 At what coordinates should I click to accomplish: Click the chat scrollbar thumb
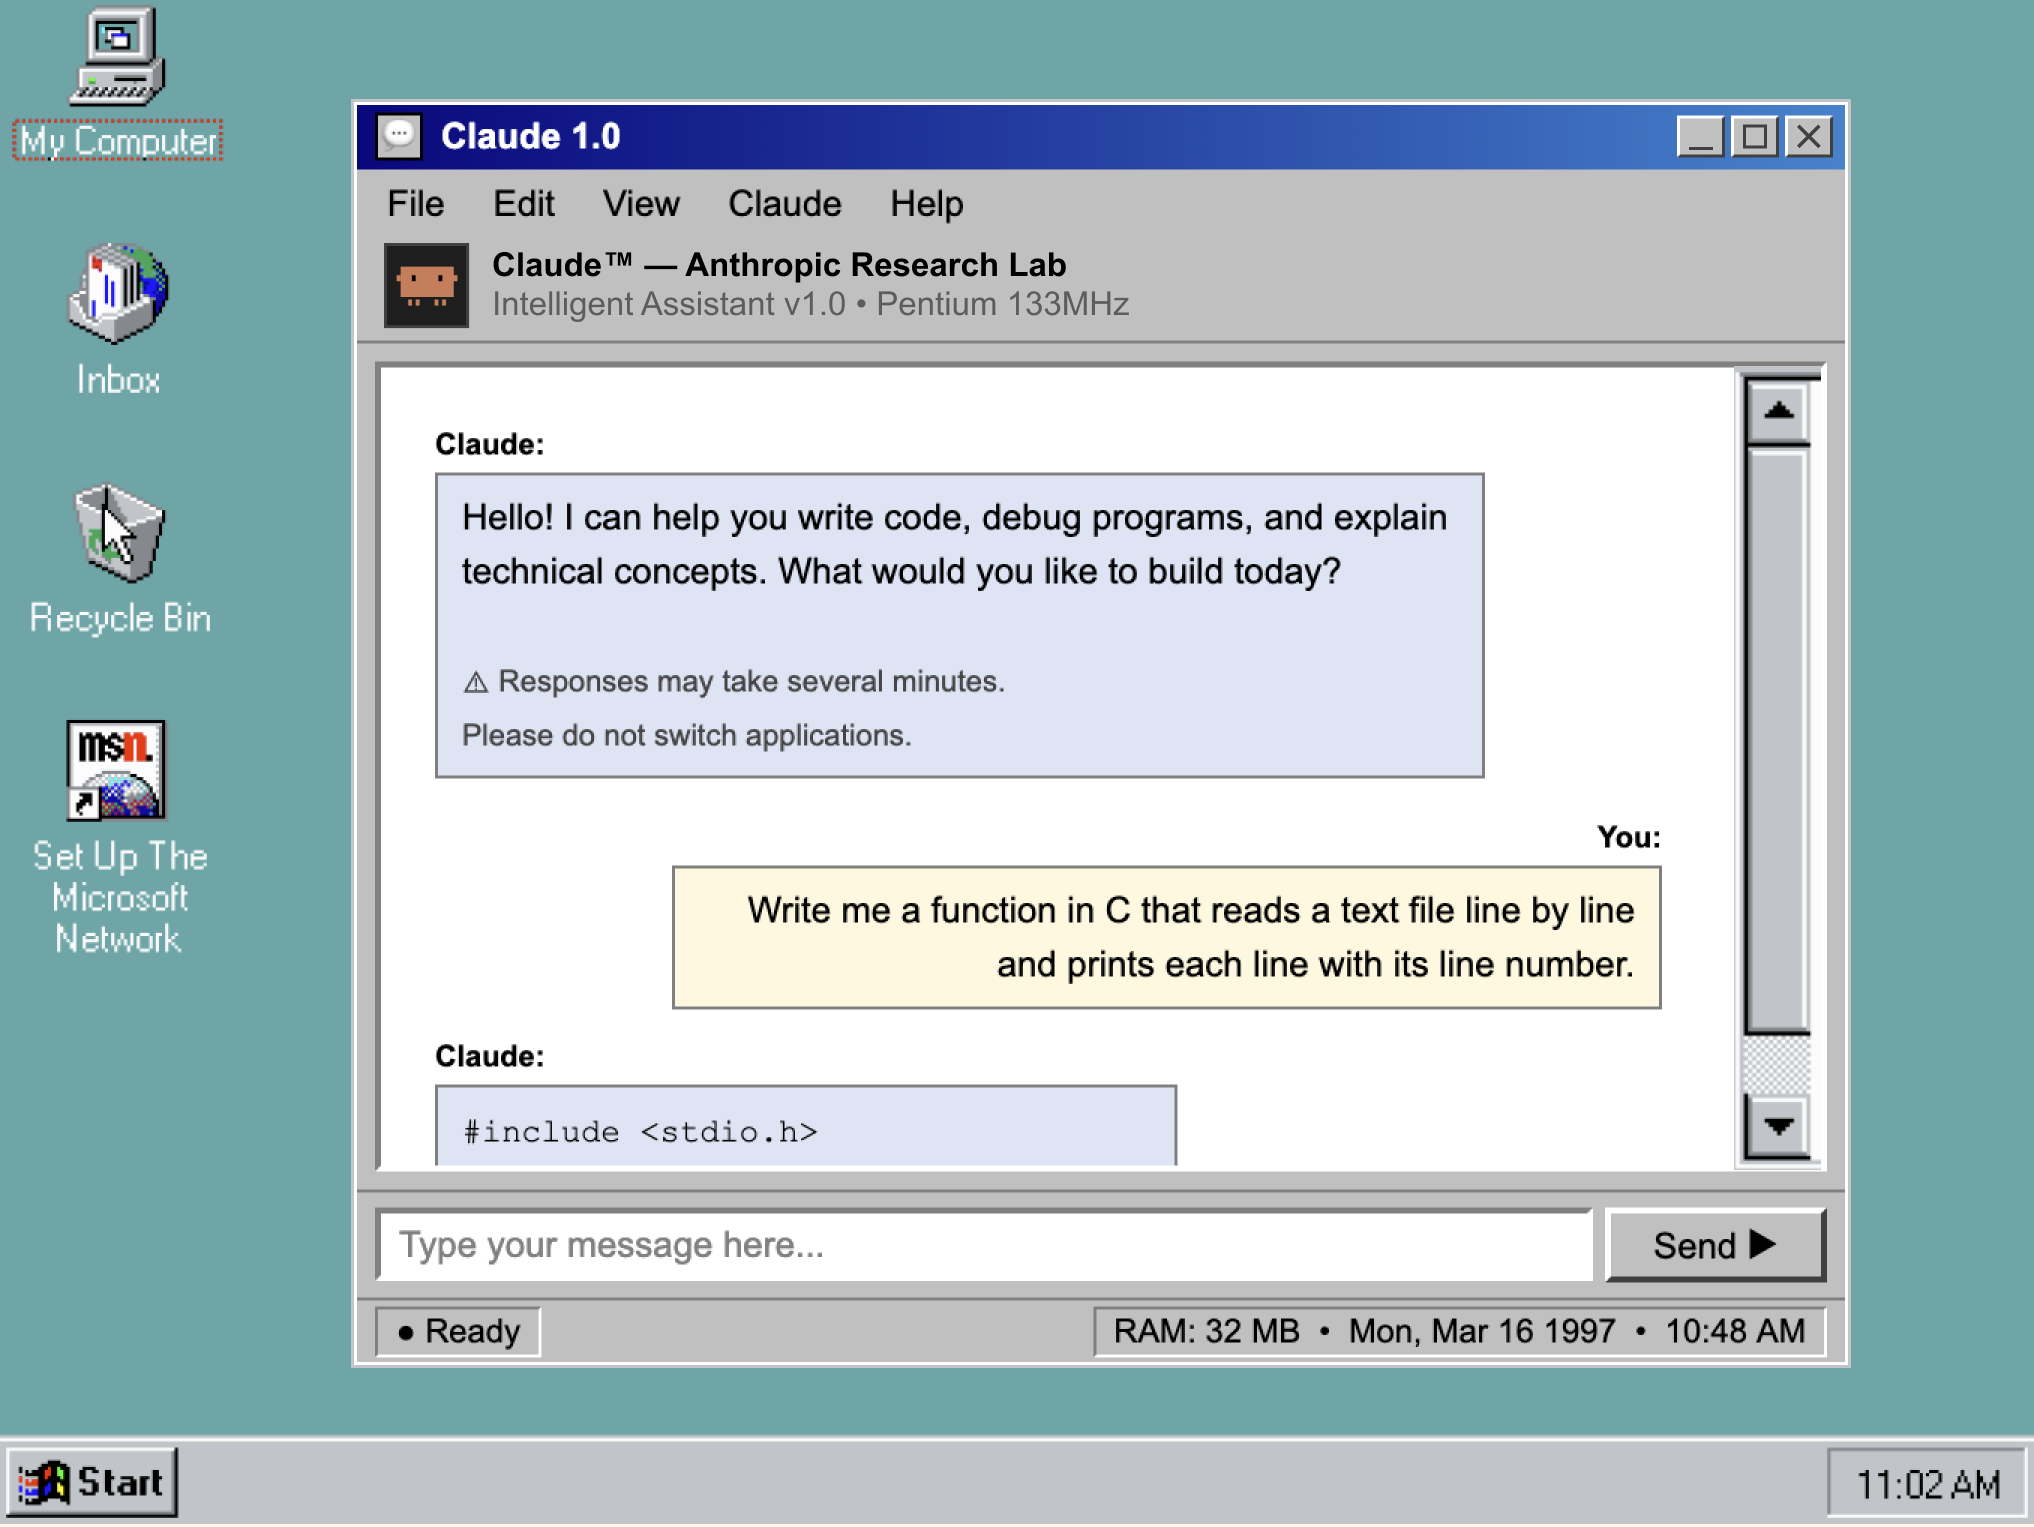coord(1777,740)
